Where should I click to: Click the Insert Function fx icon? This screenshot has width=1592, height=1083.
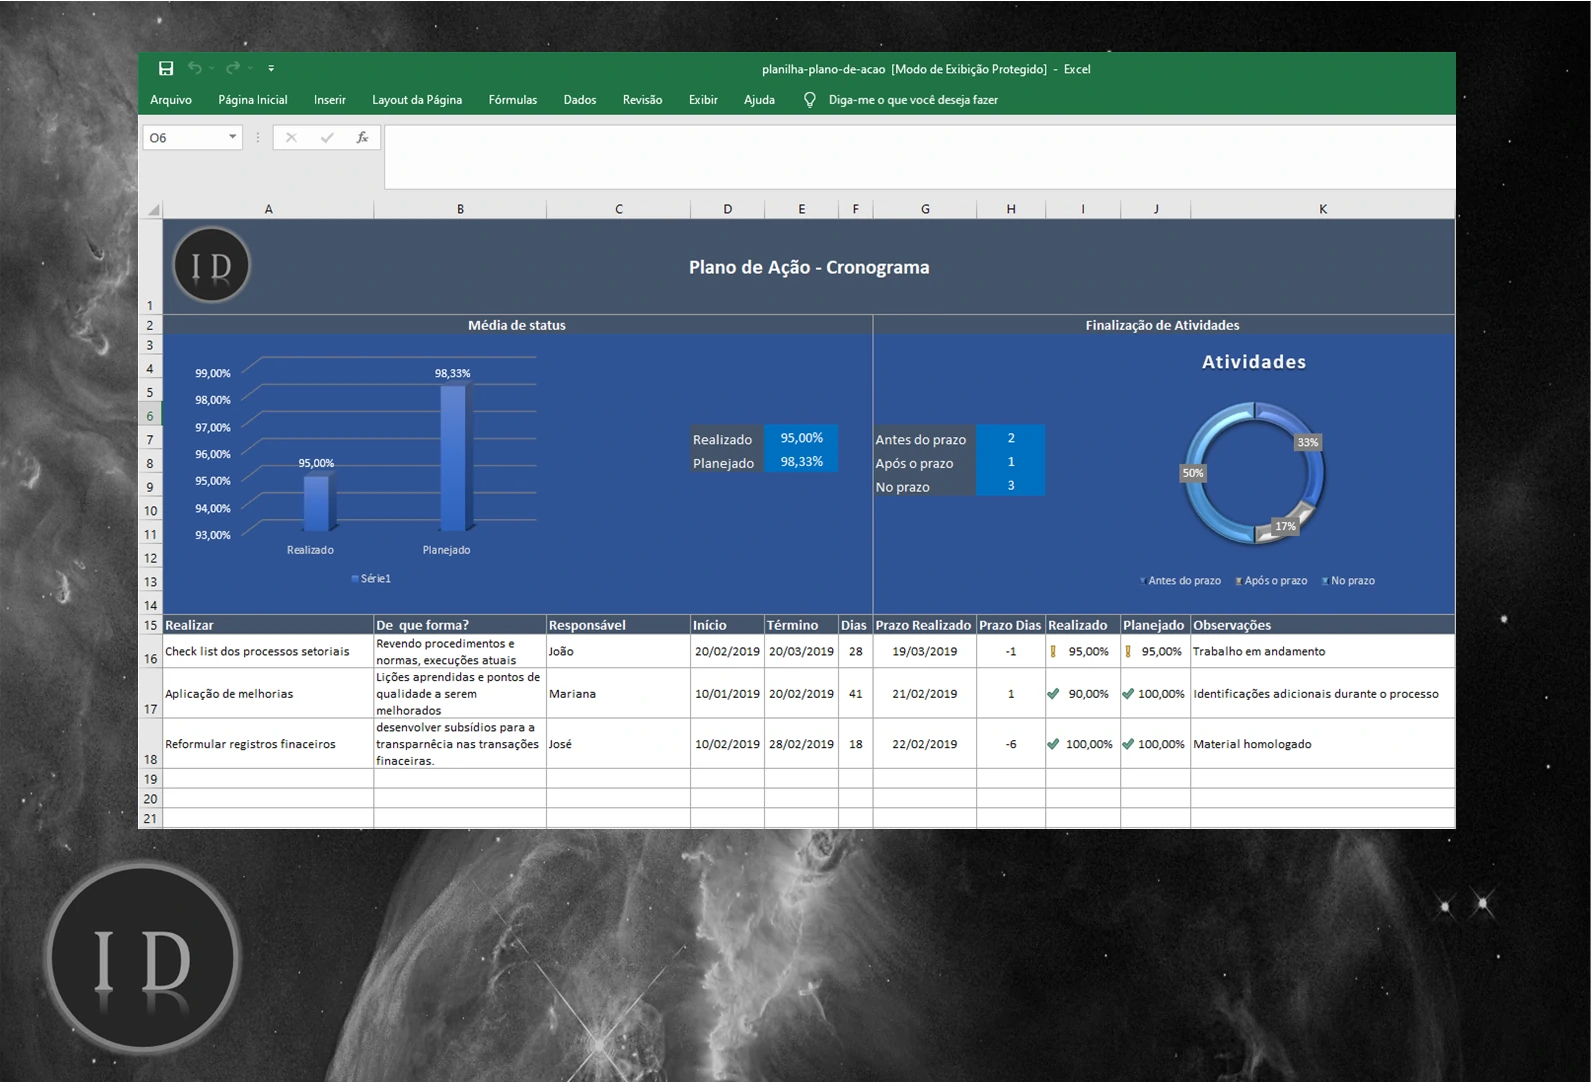[362, 138]
